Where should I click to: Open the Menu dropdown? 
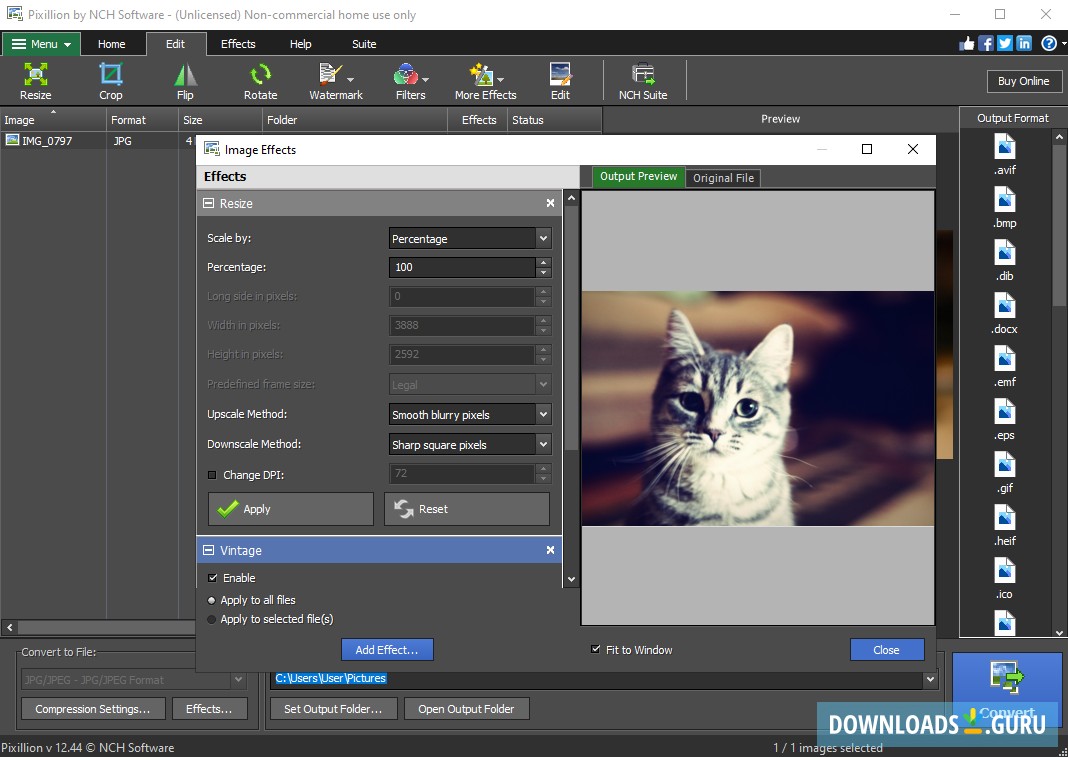click(41, 43)
